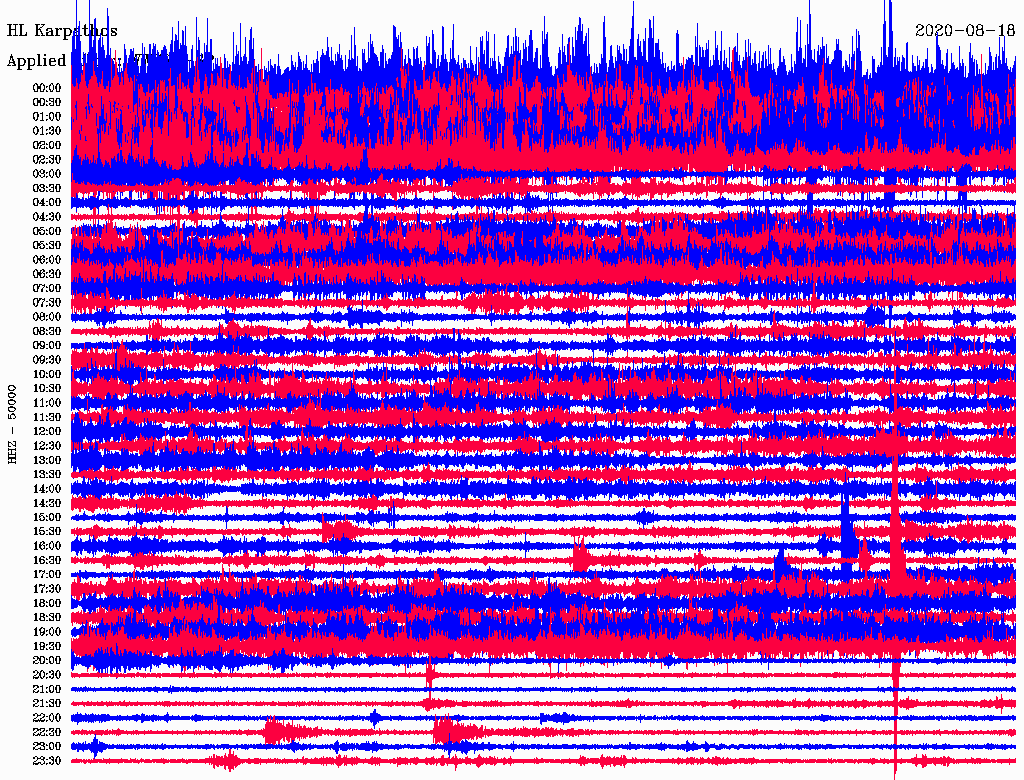The height and width of the screenshot is (780, 1024).
Task: Select the 22:30 time label
Action: point(47,732)
